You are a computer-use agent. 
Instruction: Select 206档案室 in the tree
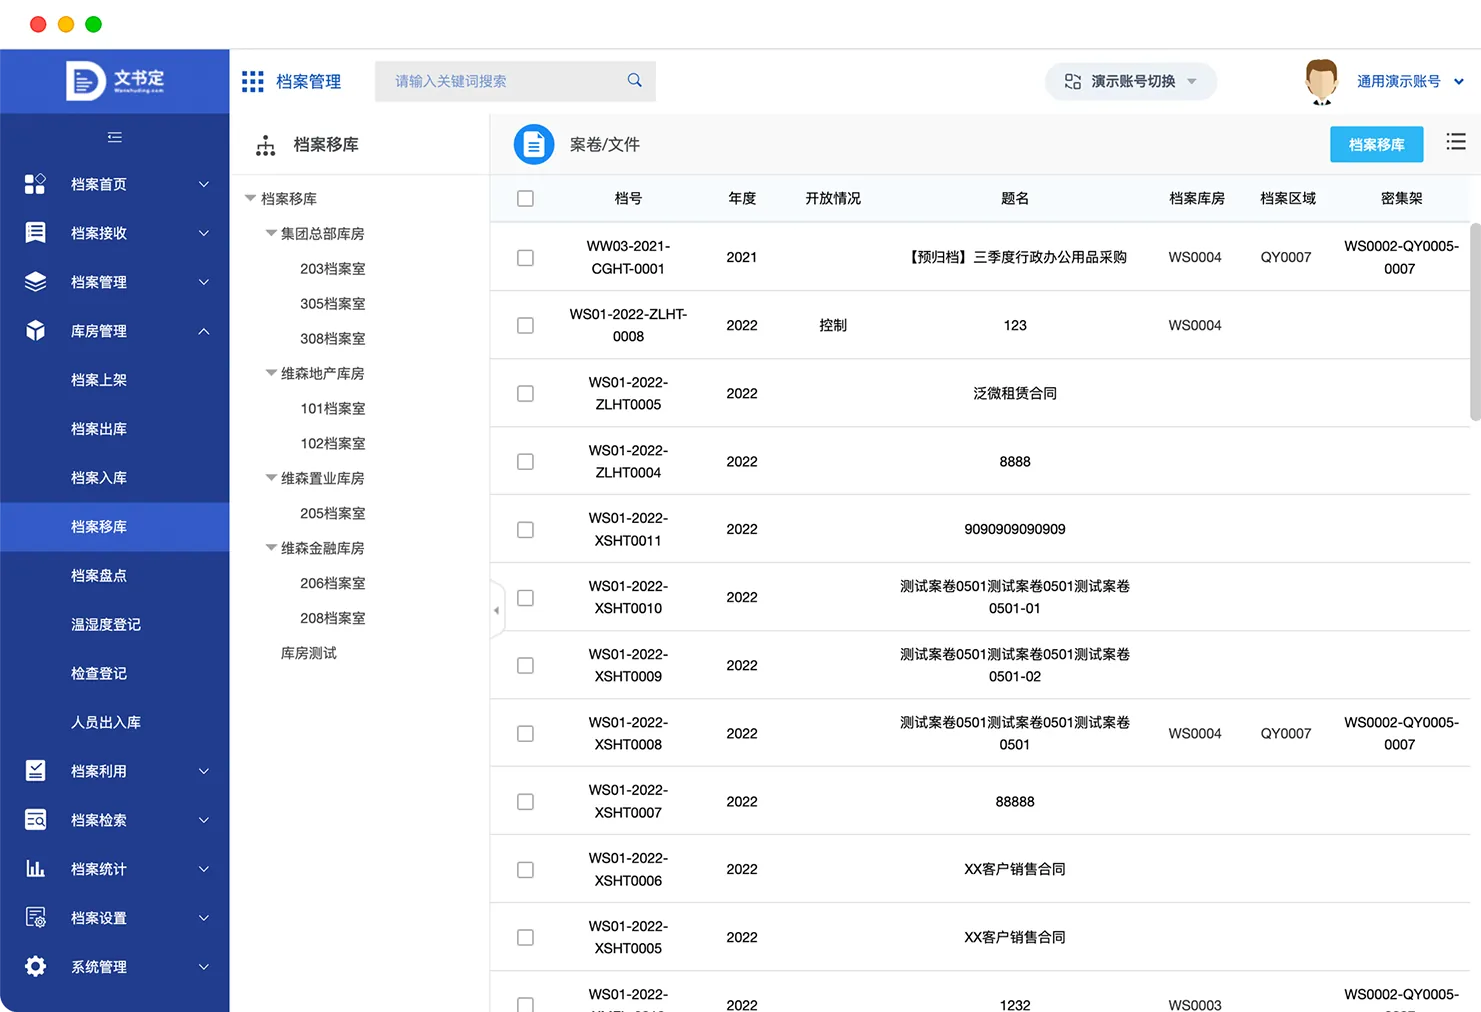point(333,583)
